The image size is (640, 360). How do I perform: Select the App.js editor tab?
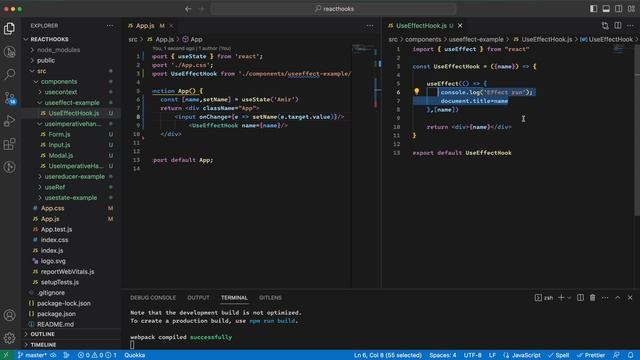pyautogui.click(x=145, y=26)
